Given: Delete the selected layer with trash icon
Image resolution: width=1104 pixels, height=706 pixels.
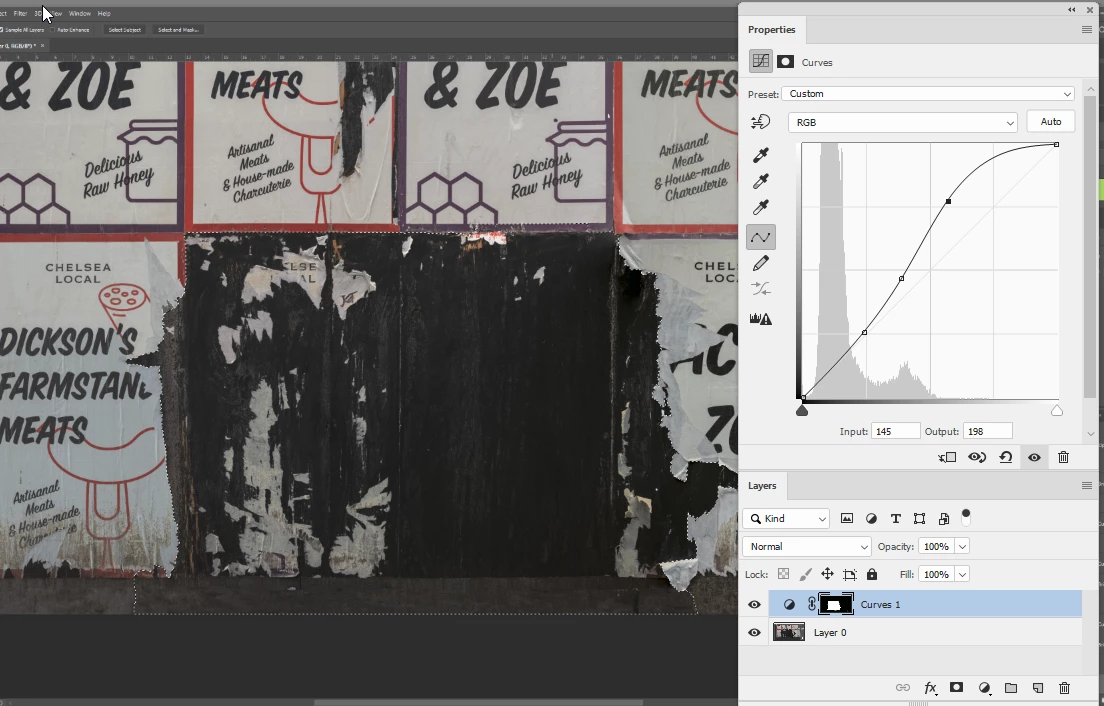Looking at the screenshot, I should [1065, 688].
